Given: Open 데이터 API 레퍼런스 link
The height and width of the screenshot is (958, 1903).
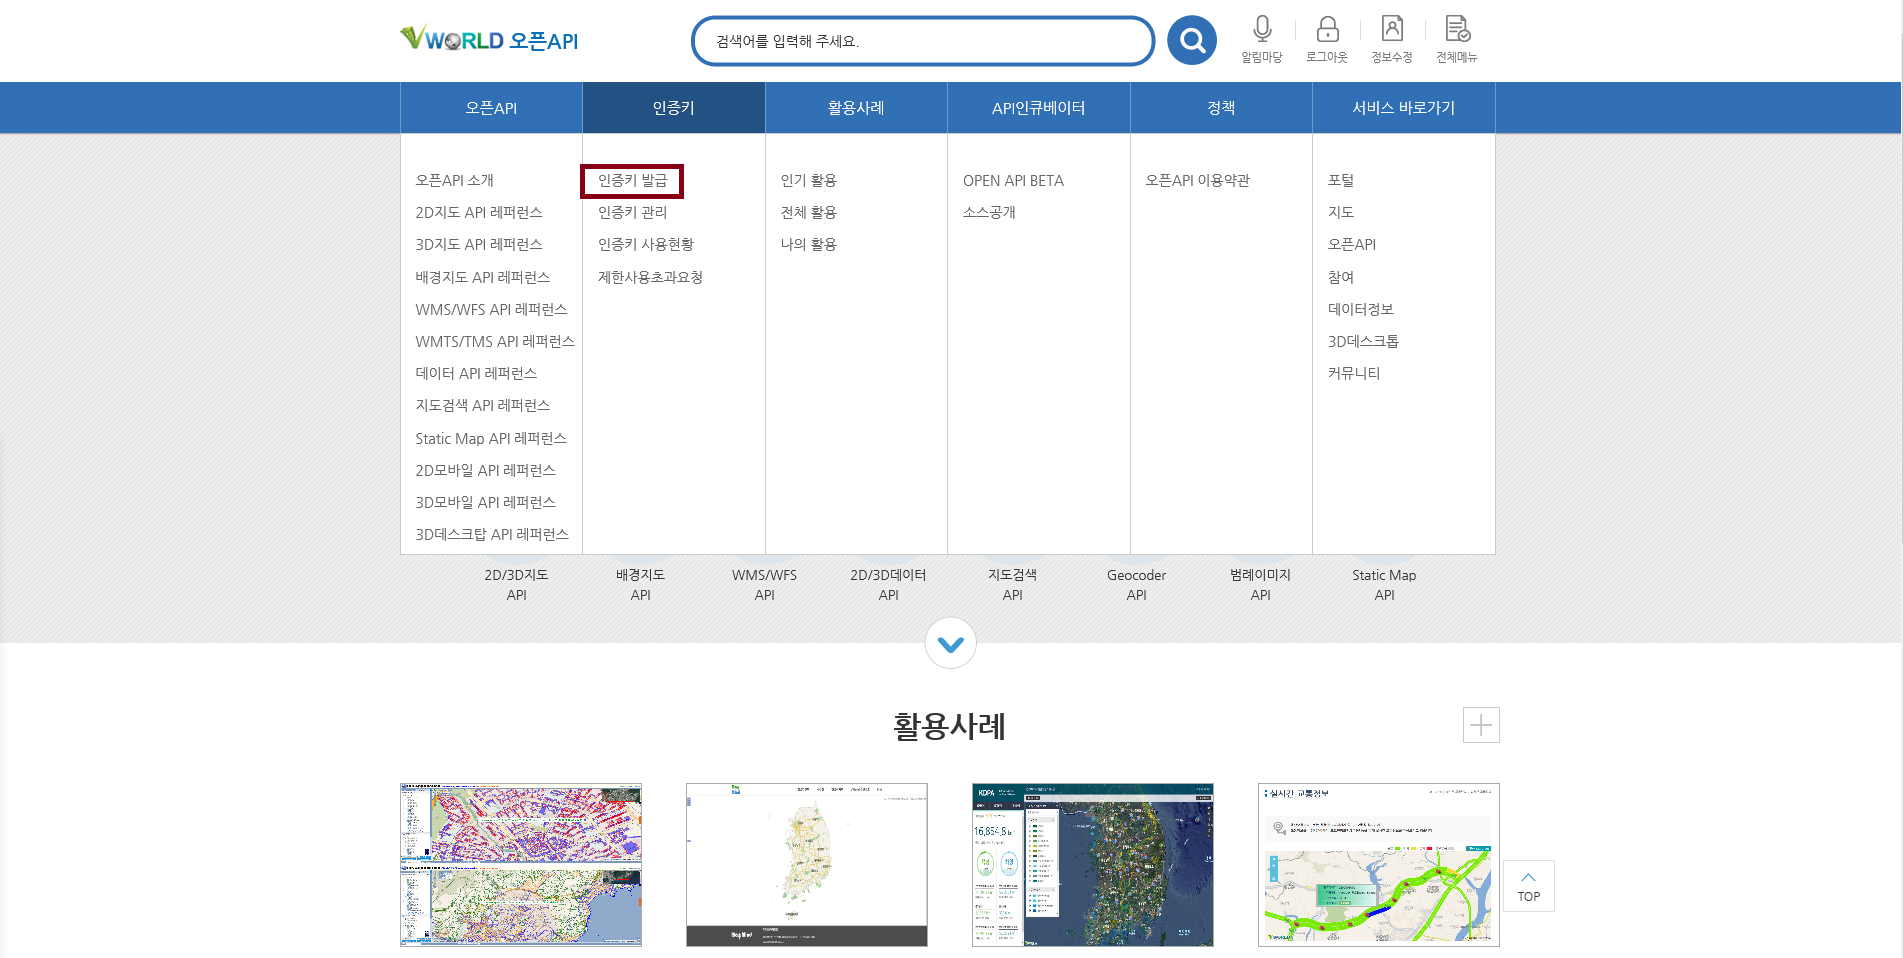Looking at the screenshot, I should pos(477,374).
